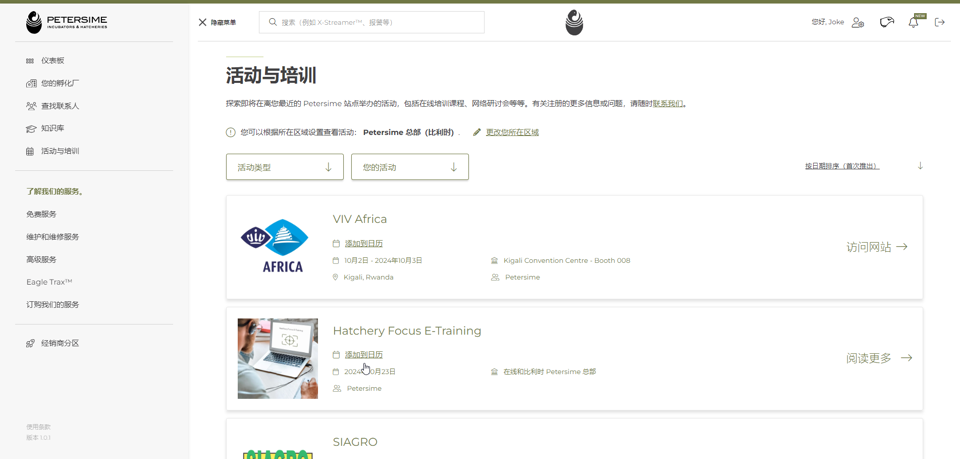The width and height of the screenshot is (960, 459).
Task: Open 仪表板 in the sidebar
Action: [52, 61]
